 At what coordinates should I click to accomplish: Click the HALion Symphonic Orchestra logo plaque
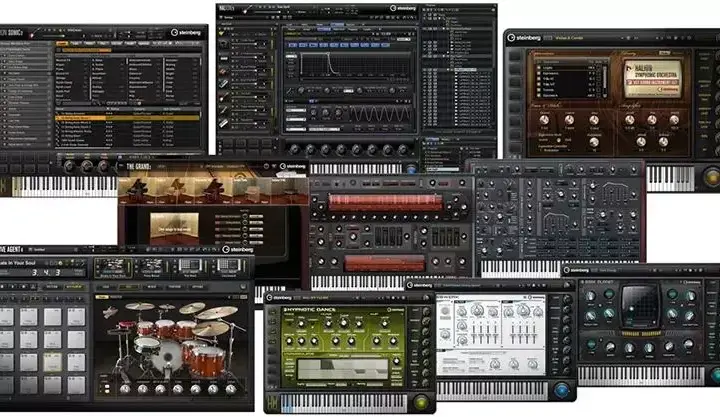(651, 79)
